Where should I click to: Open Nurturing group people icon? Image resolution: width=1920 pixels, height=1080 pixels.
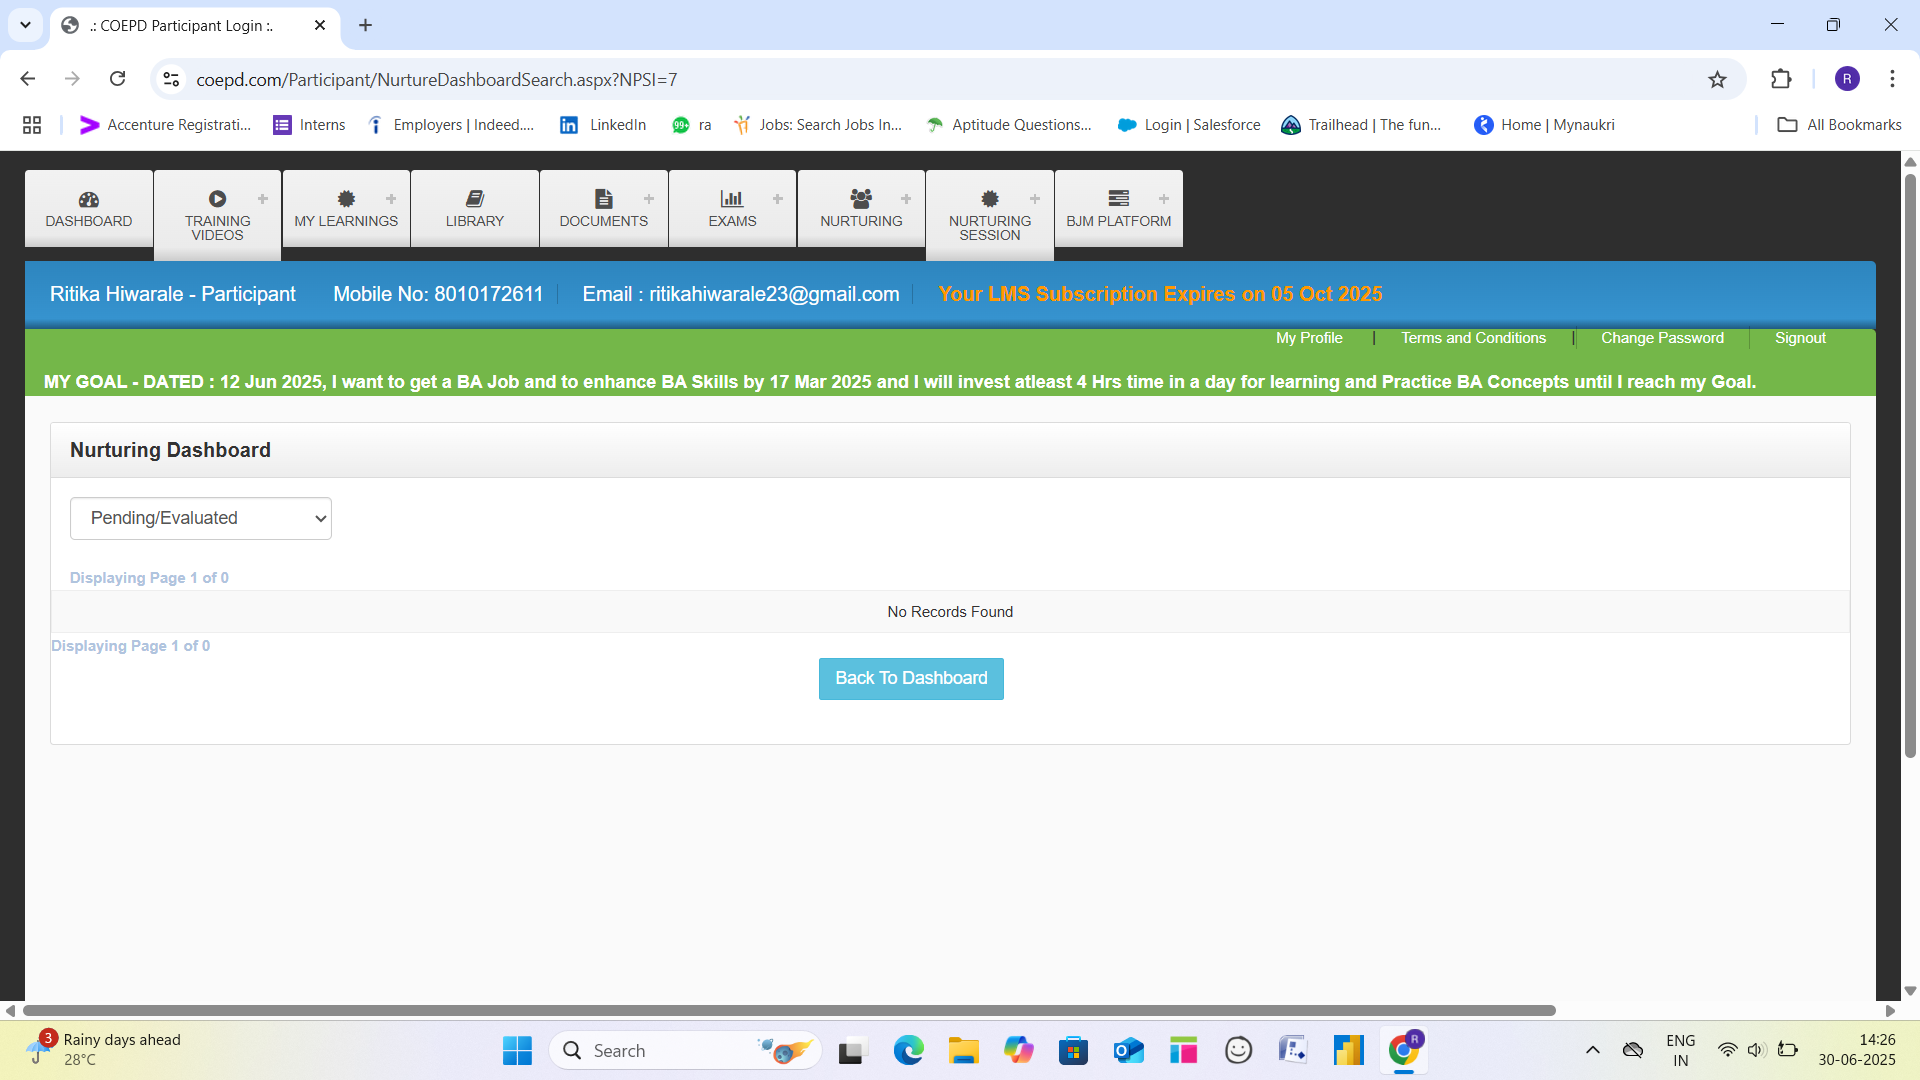[861, 199]
